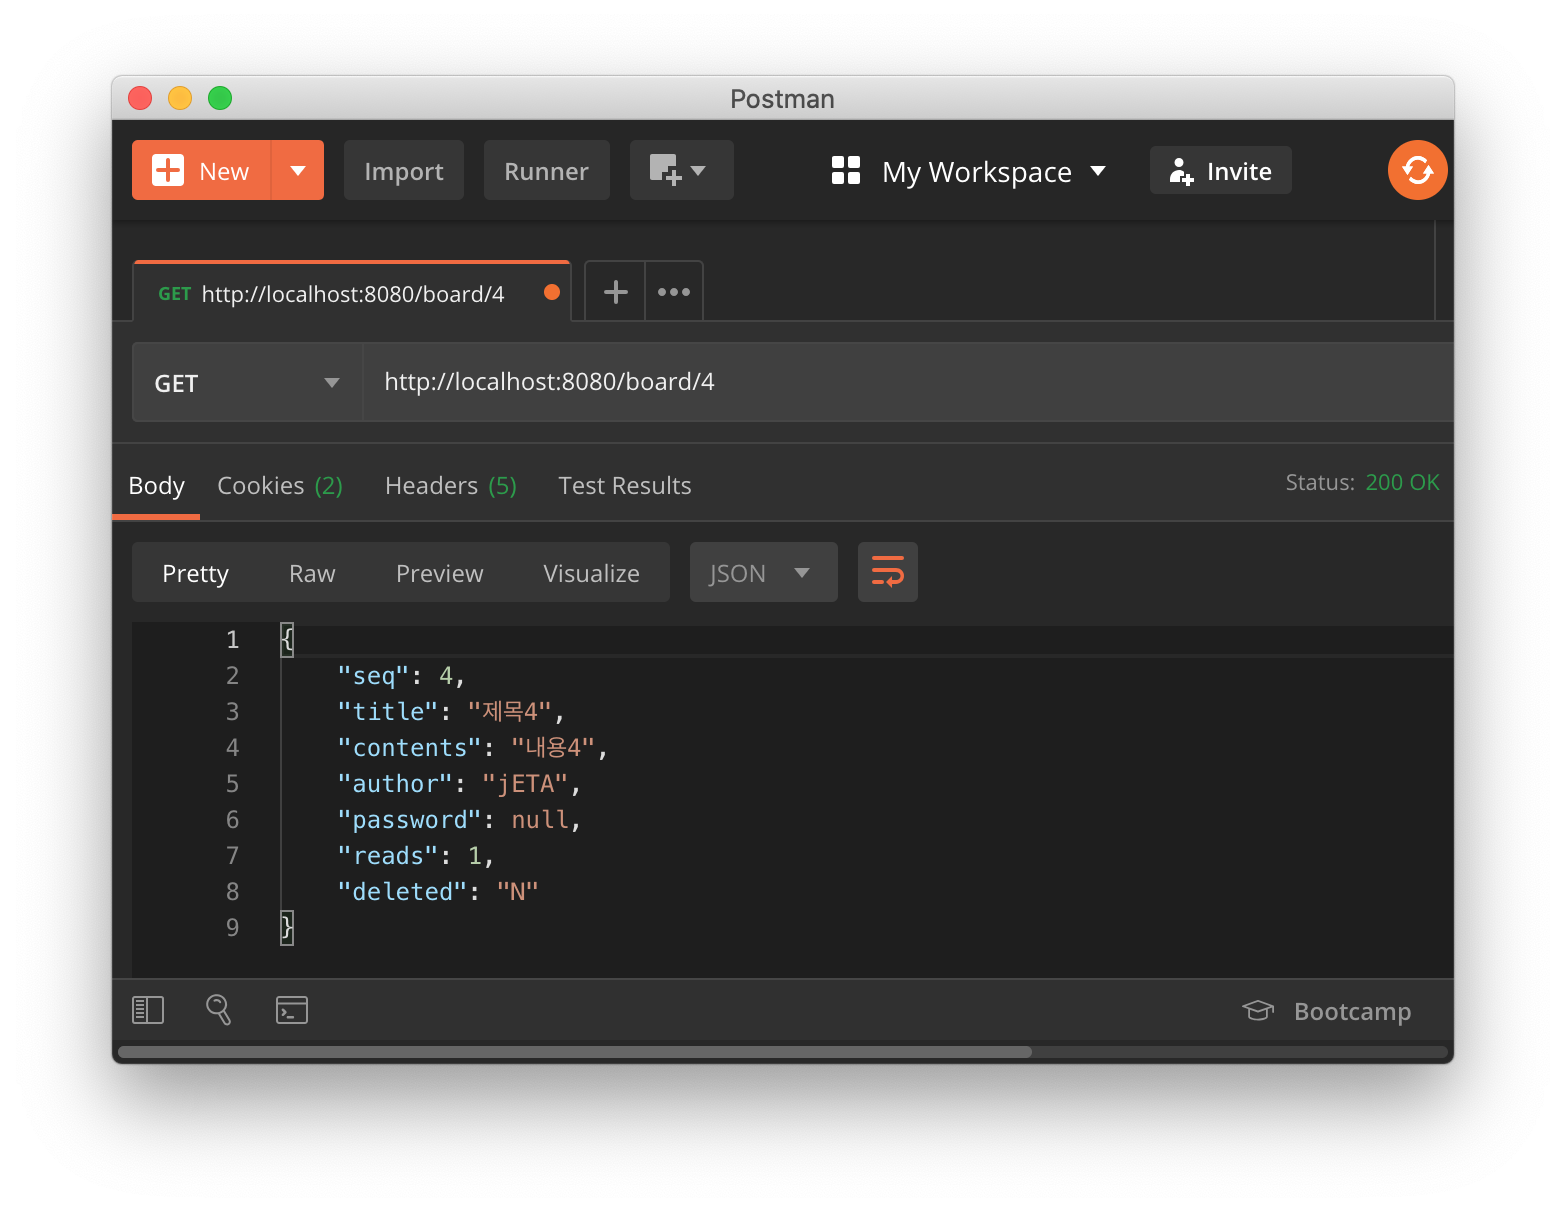Click the 200 OK status text

pyautogui.click(x=1402, y=482)
